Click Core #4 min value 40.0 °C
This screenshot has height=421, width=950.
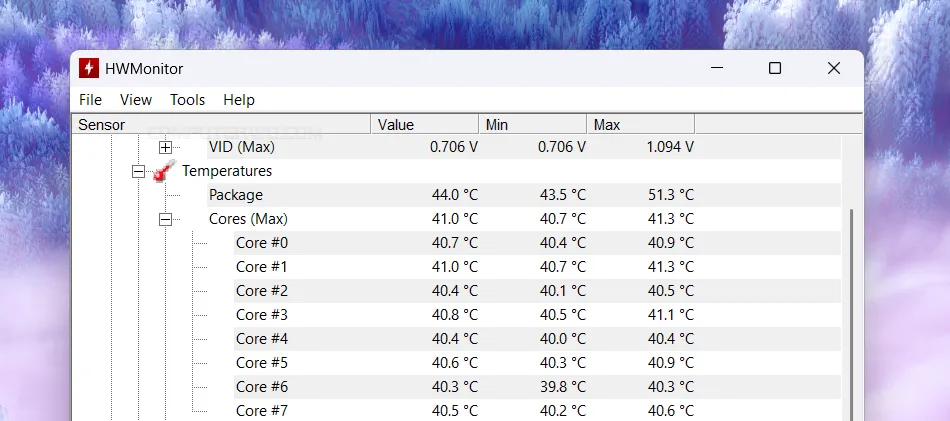[563, 339]
